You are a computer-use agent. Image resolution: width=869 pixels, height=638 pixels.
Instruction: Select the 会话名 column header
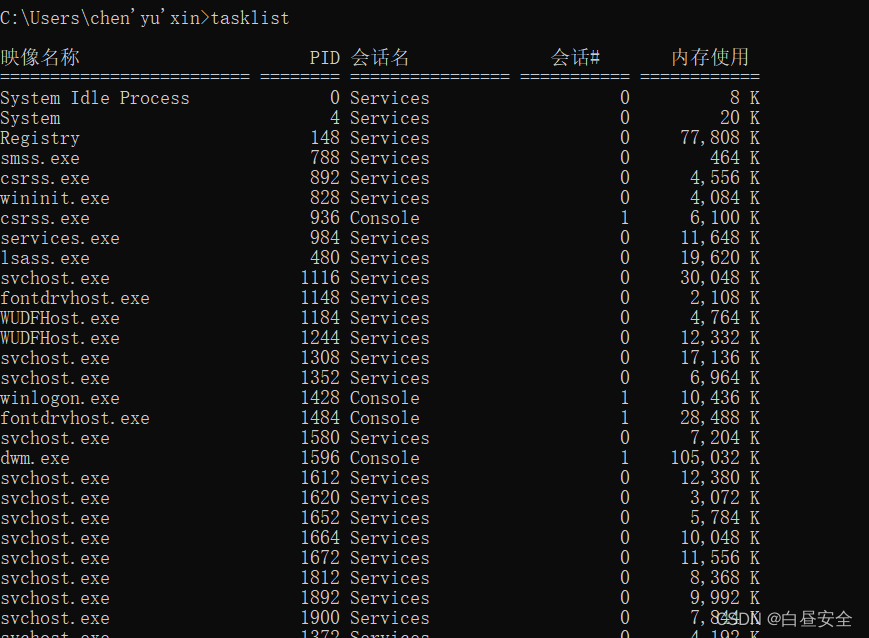click(380, 57)
